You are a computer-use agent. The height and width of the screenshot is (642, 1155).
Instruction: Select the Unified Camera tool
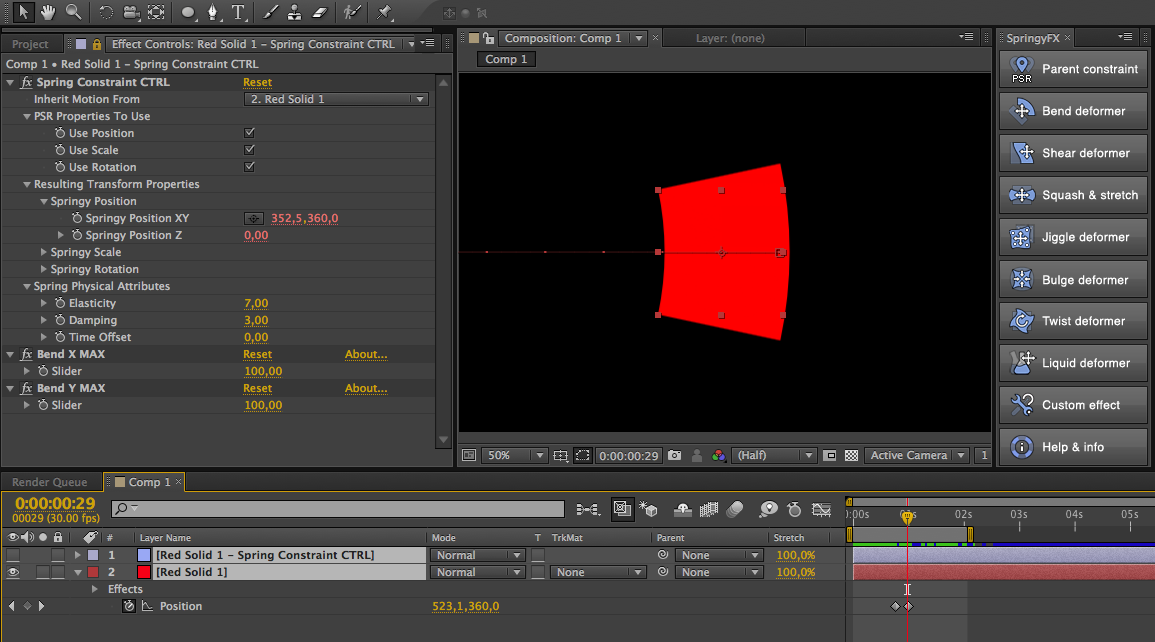(x=131, y=12)
